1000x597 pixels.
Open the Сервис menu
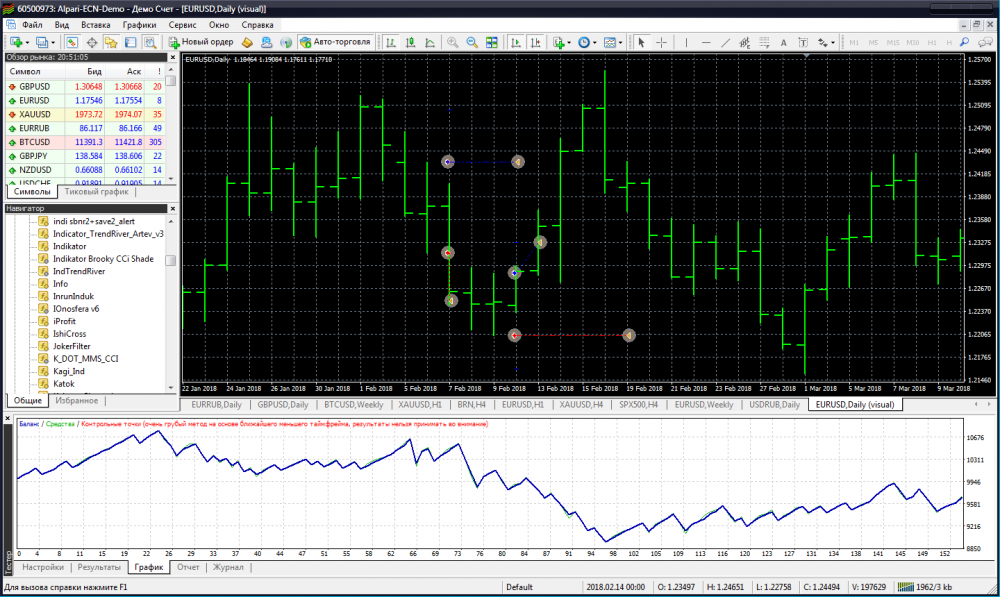coord(182,22)
